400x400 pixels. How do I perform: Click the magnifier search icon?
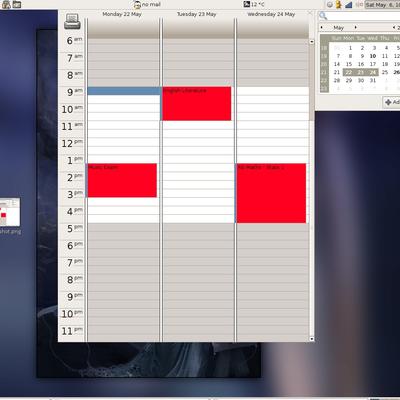click(323, 15)
